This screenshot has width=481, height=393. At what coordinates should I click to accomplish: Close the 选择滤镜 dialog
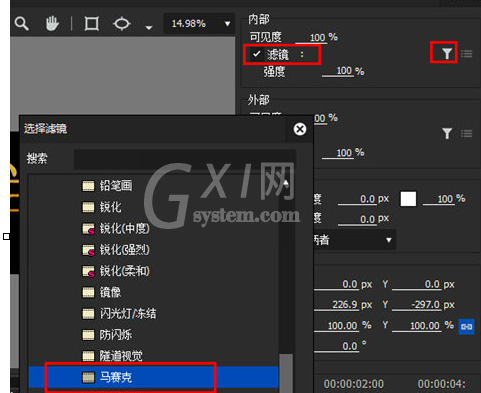(x=300, y=129)
